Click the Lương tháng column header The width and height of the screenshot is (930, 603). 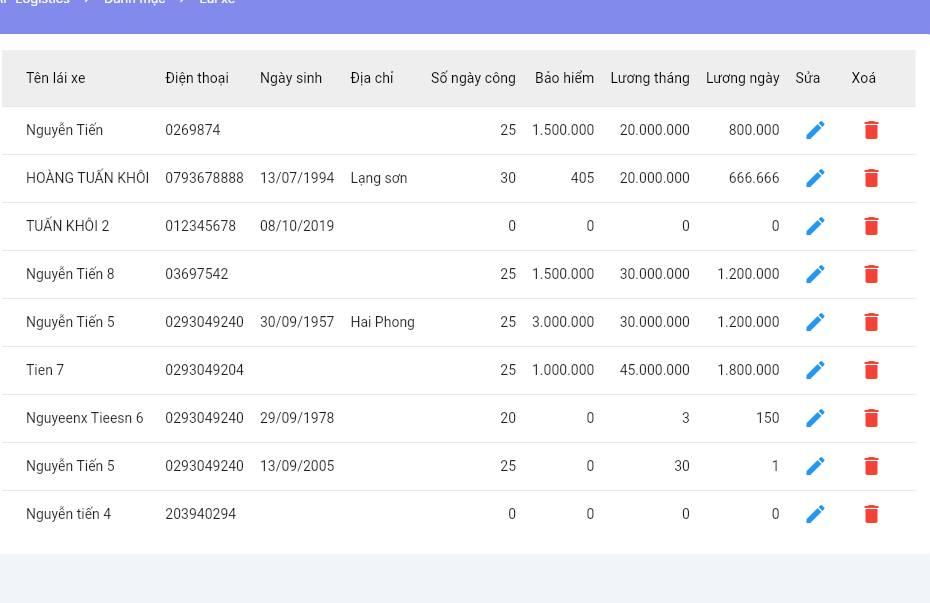coord(649,78)
